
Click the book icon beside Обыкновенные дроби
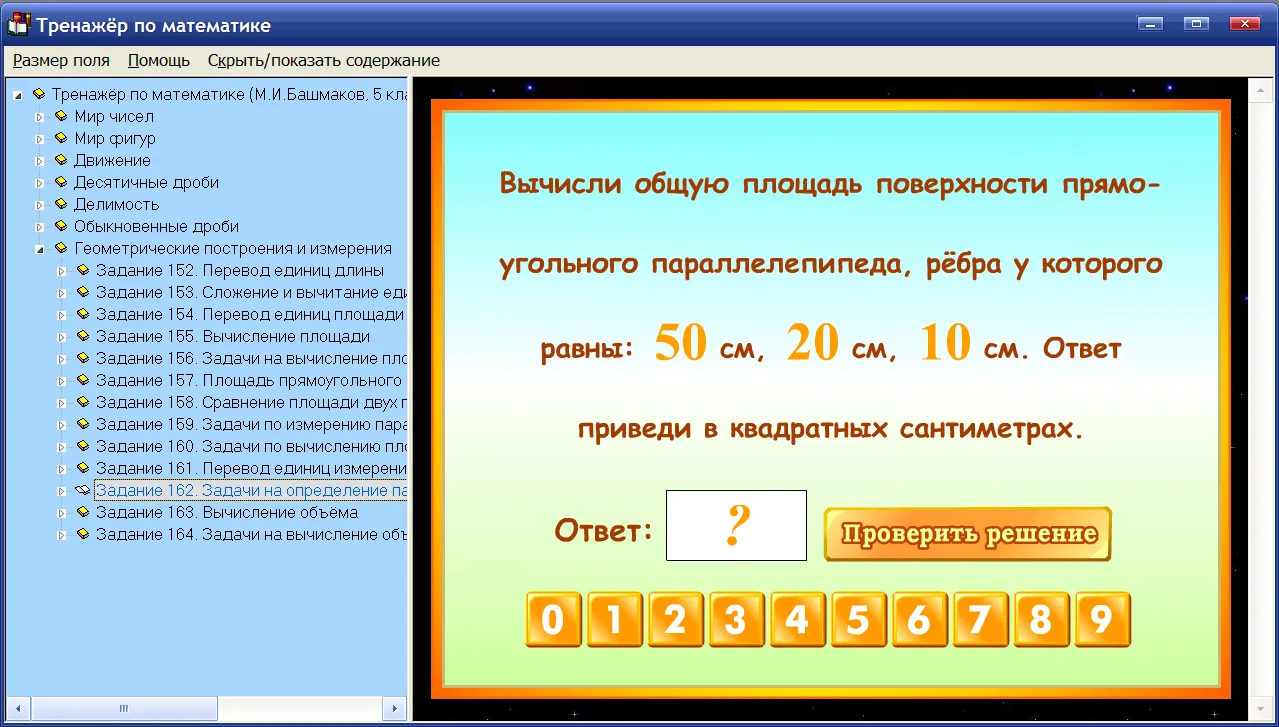60,226
